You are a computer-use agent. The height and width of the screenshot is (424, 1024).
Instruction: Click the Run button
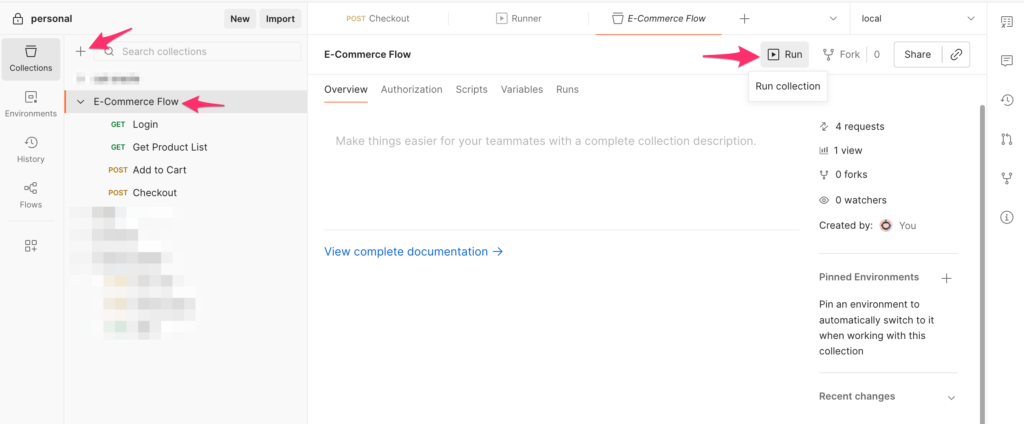point(785,55)
